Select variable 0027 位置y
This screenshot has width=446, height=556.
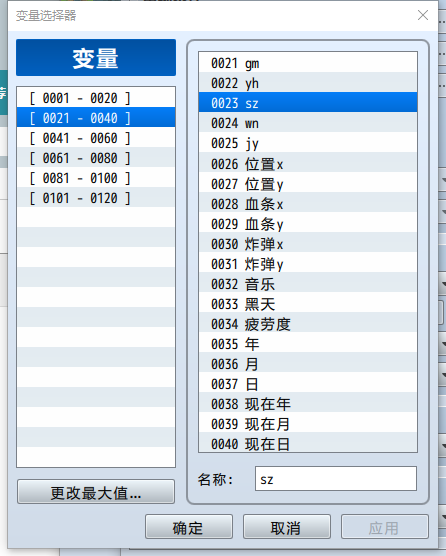[x=308, y=183]
